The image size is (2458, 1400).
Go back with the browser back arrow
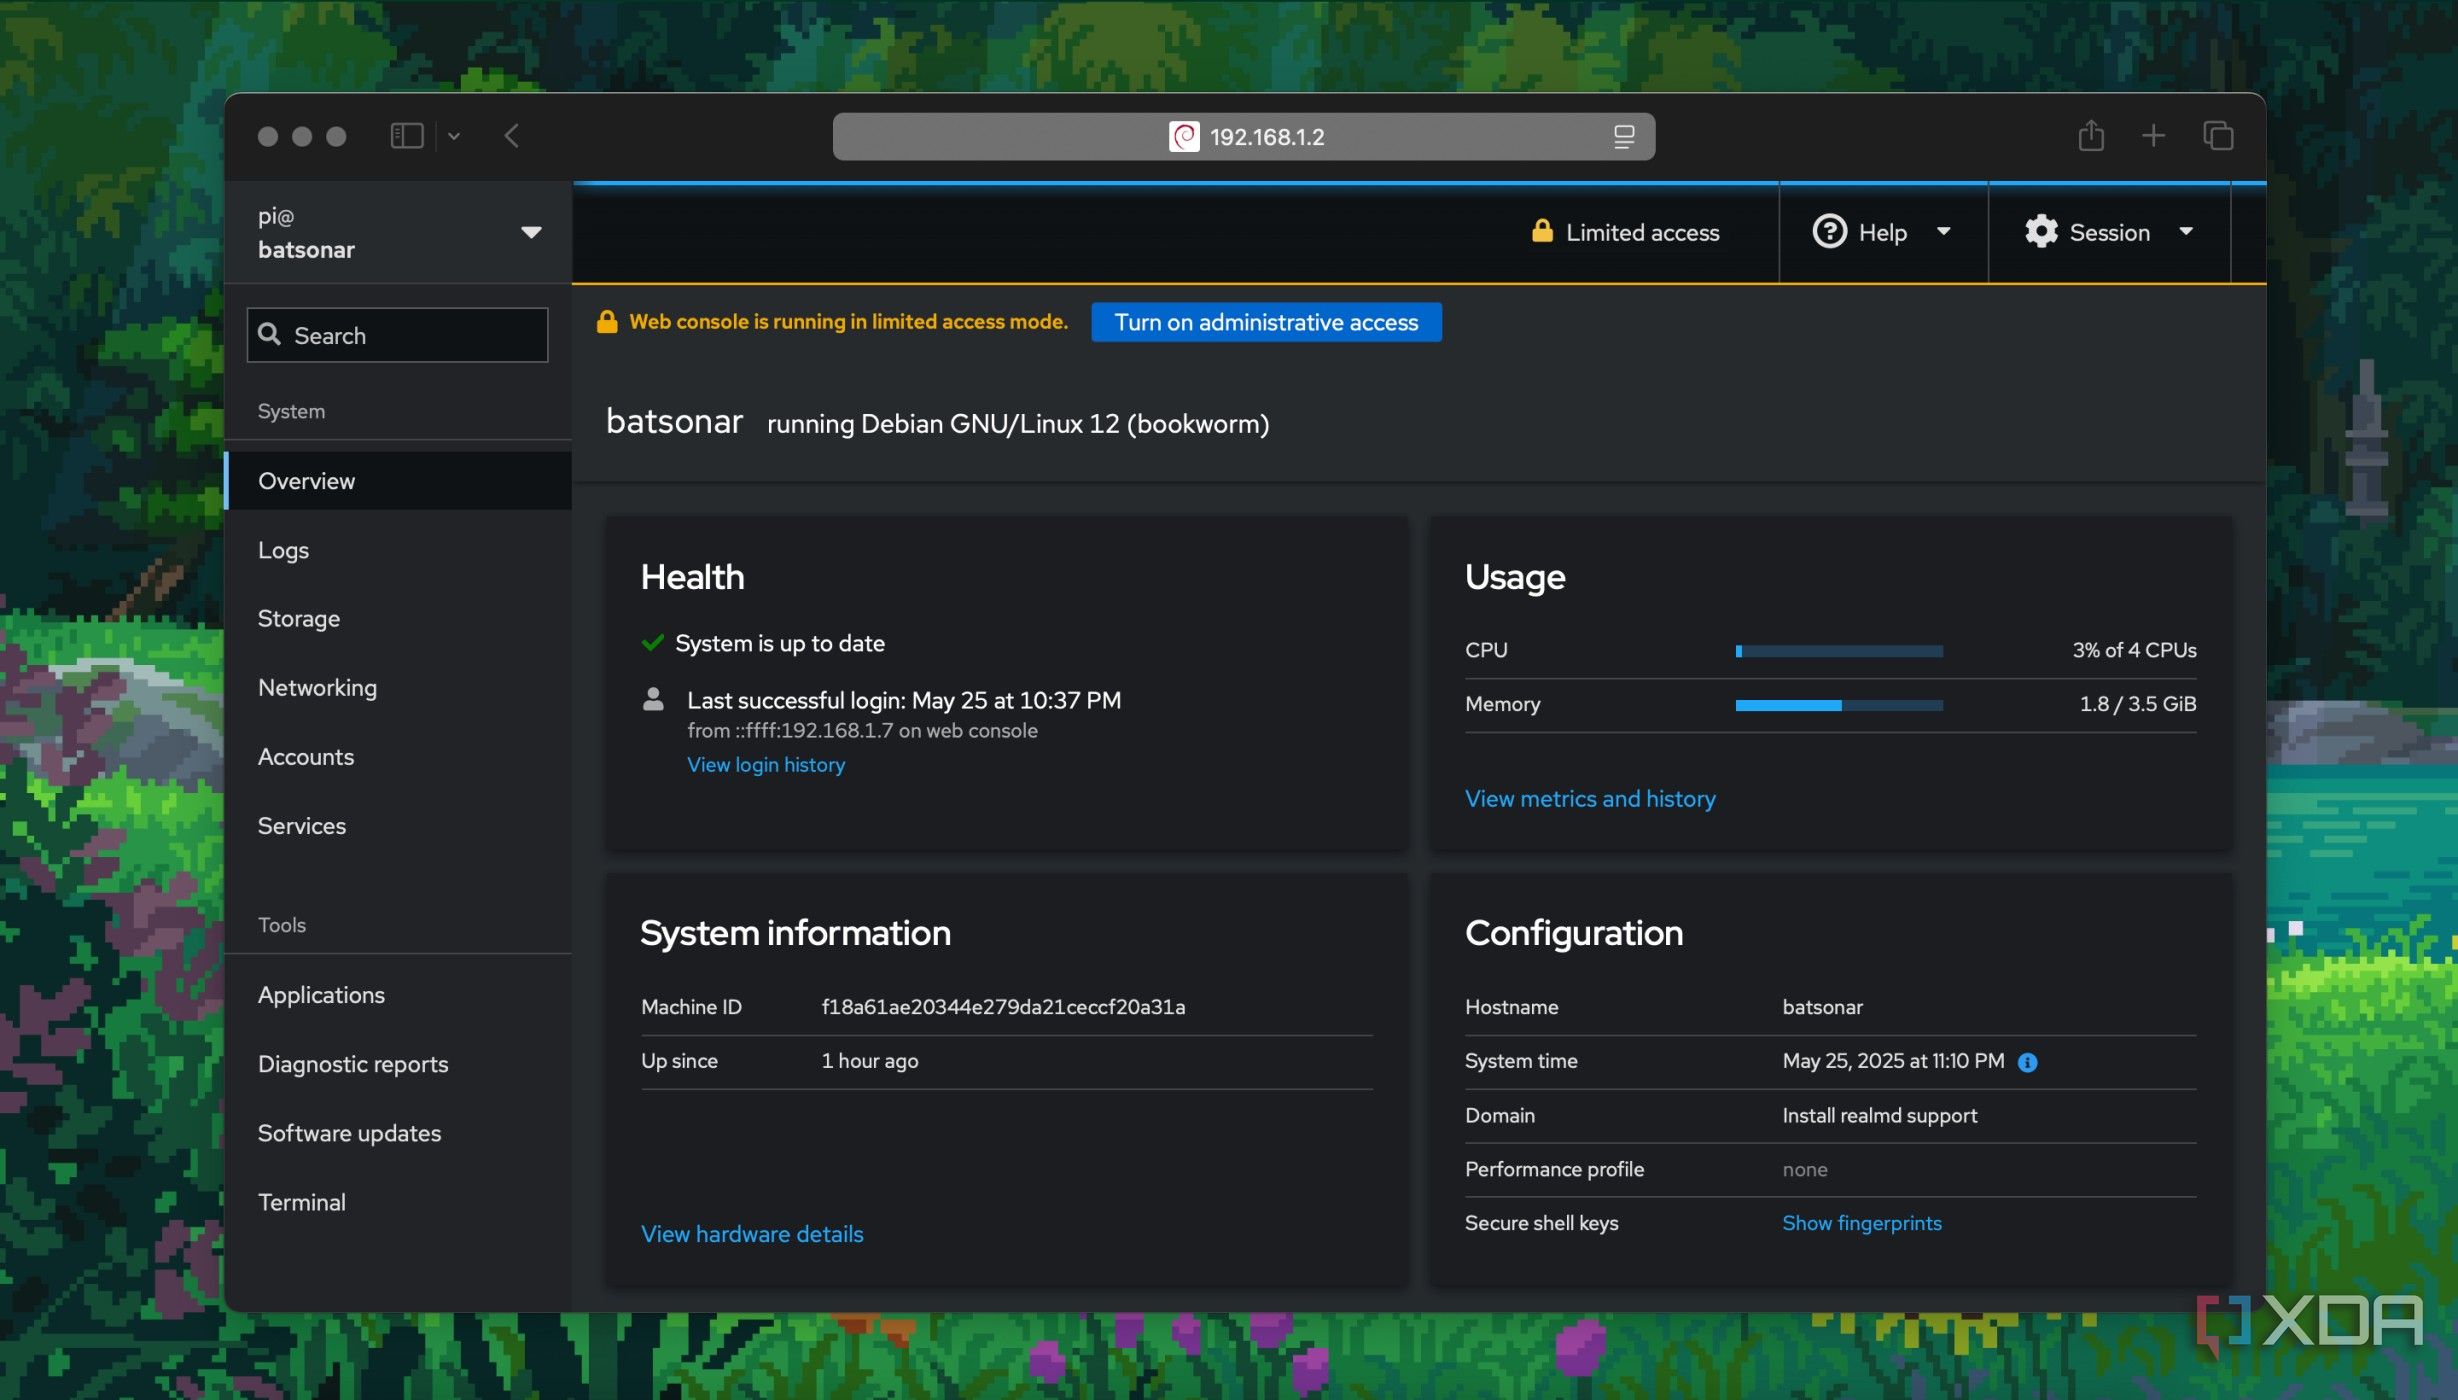click(512, 136)
